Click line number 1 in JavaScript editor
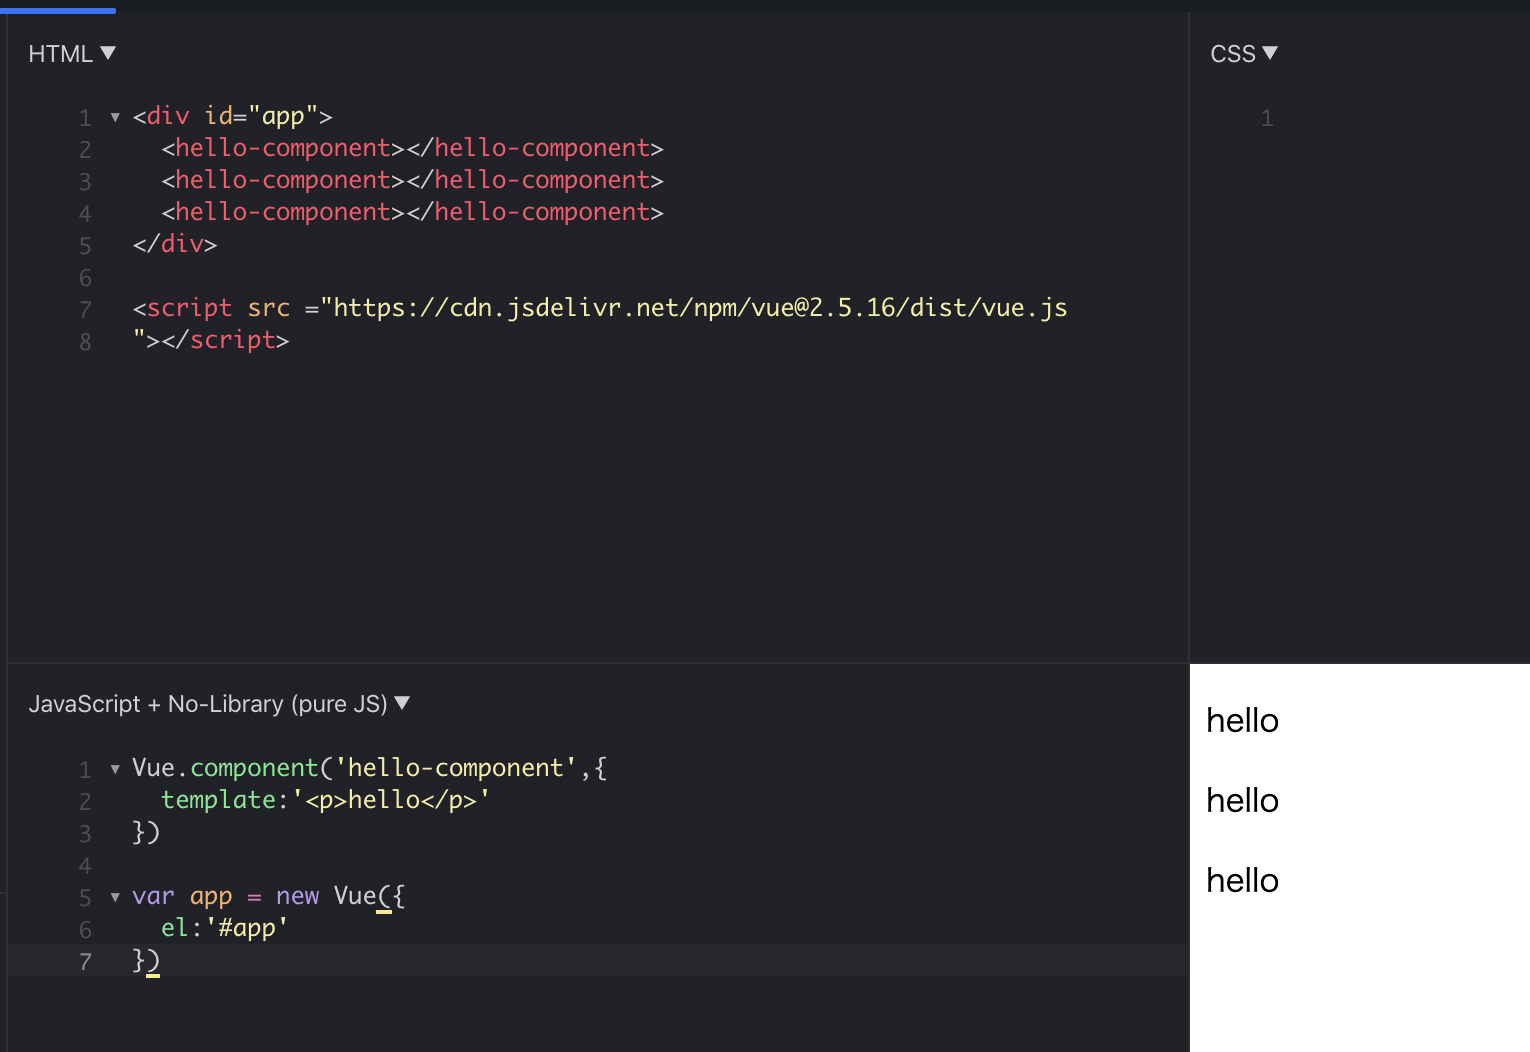The image size is (1530, 1052). [85, 769]
